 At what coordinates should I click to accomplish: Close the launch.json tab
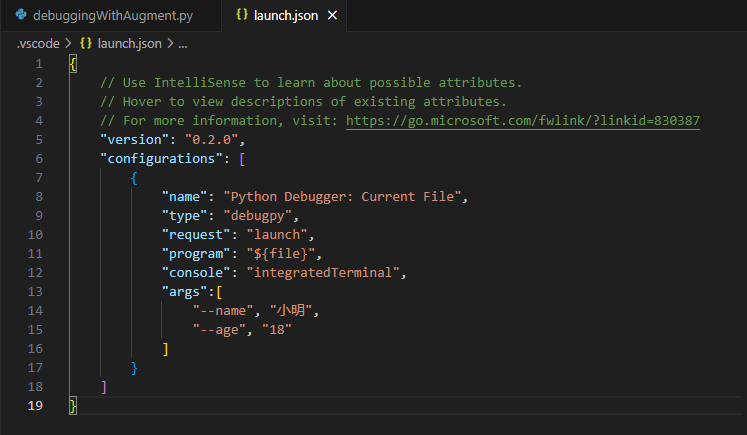(x=333, y=16)
